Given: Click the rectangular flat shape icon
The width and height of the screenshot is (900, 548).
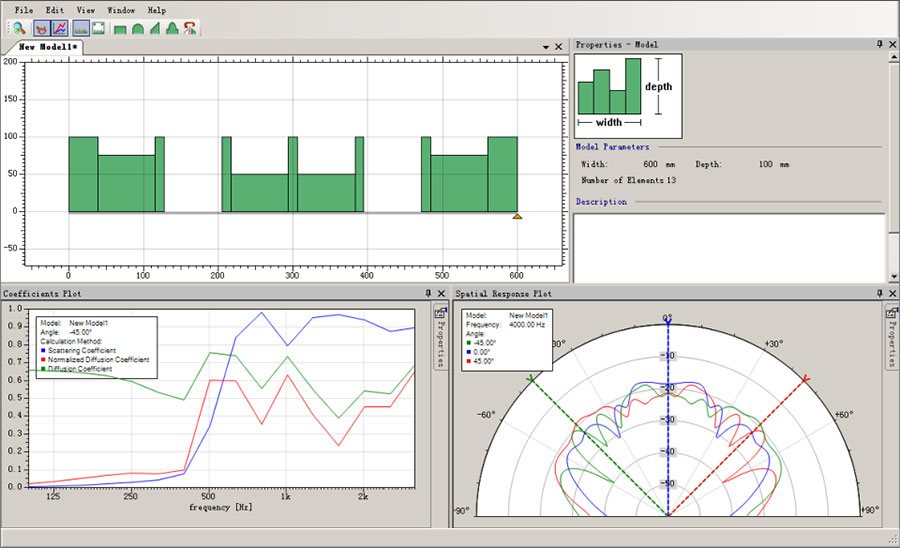Looking at the screenshot, I should pyautogui.click(x=120, y=29).
